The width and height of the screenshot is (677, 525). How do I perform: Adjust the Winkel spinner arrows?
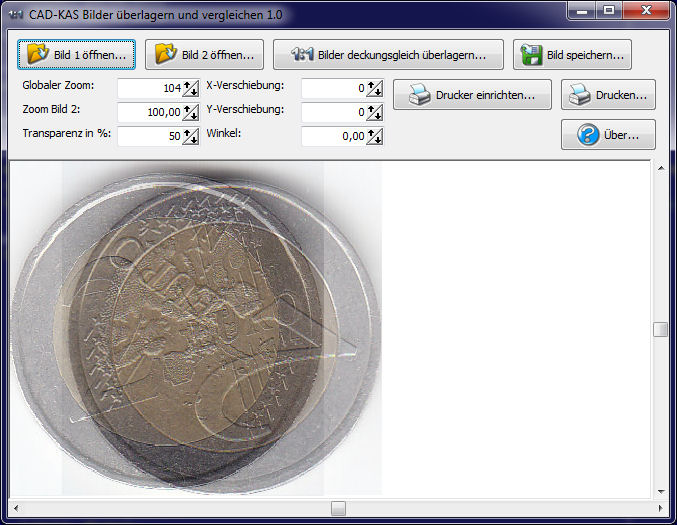pyautogui.click(x=375, y=136)
